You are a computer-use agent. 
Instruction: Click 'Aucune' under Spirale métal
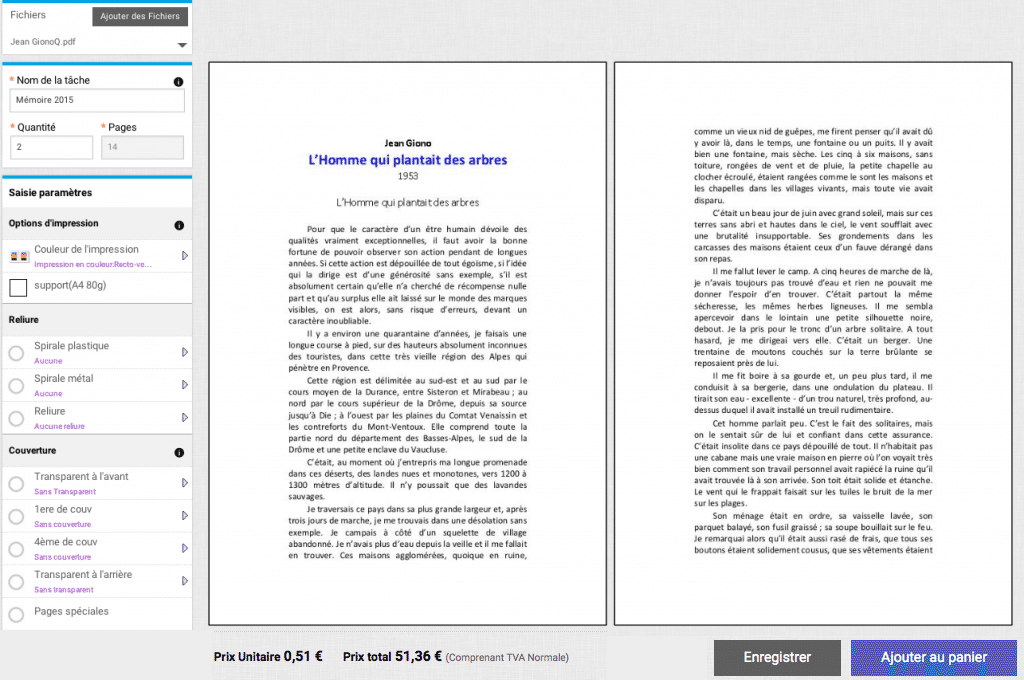click(48, 393)
